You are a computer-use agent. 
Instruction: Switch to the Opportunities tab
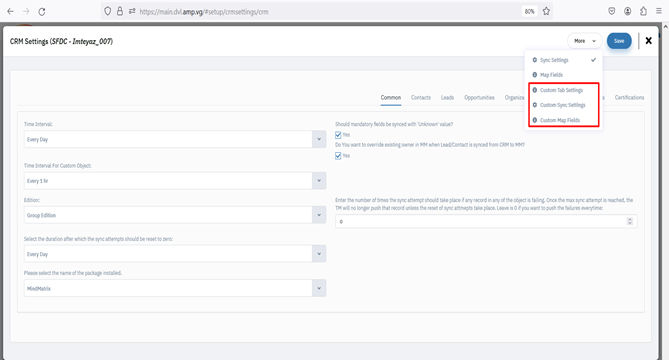tap(479, 98)
